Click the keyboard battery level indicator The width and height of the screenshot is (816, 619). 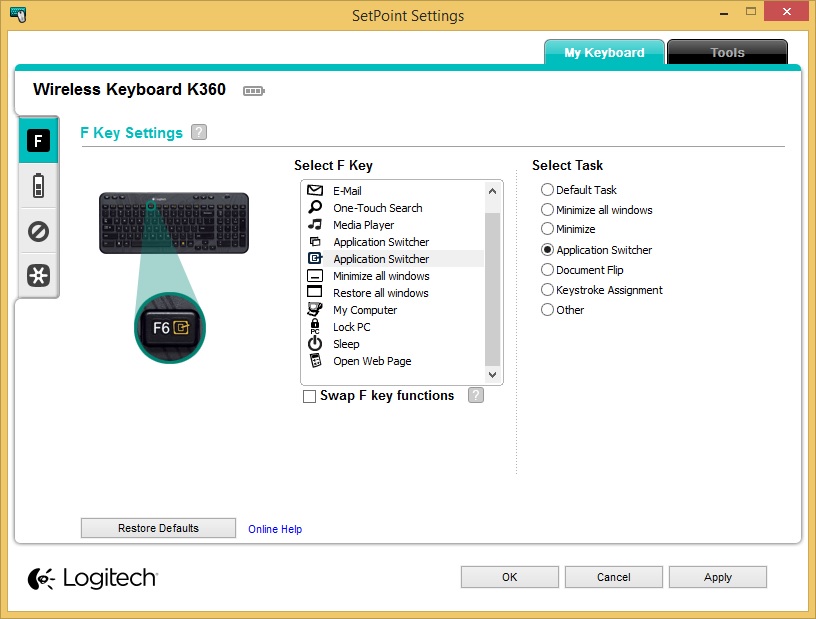[254, 91]
